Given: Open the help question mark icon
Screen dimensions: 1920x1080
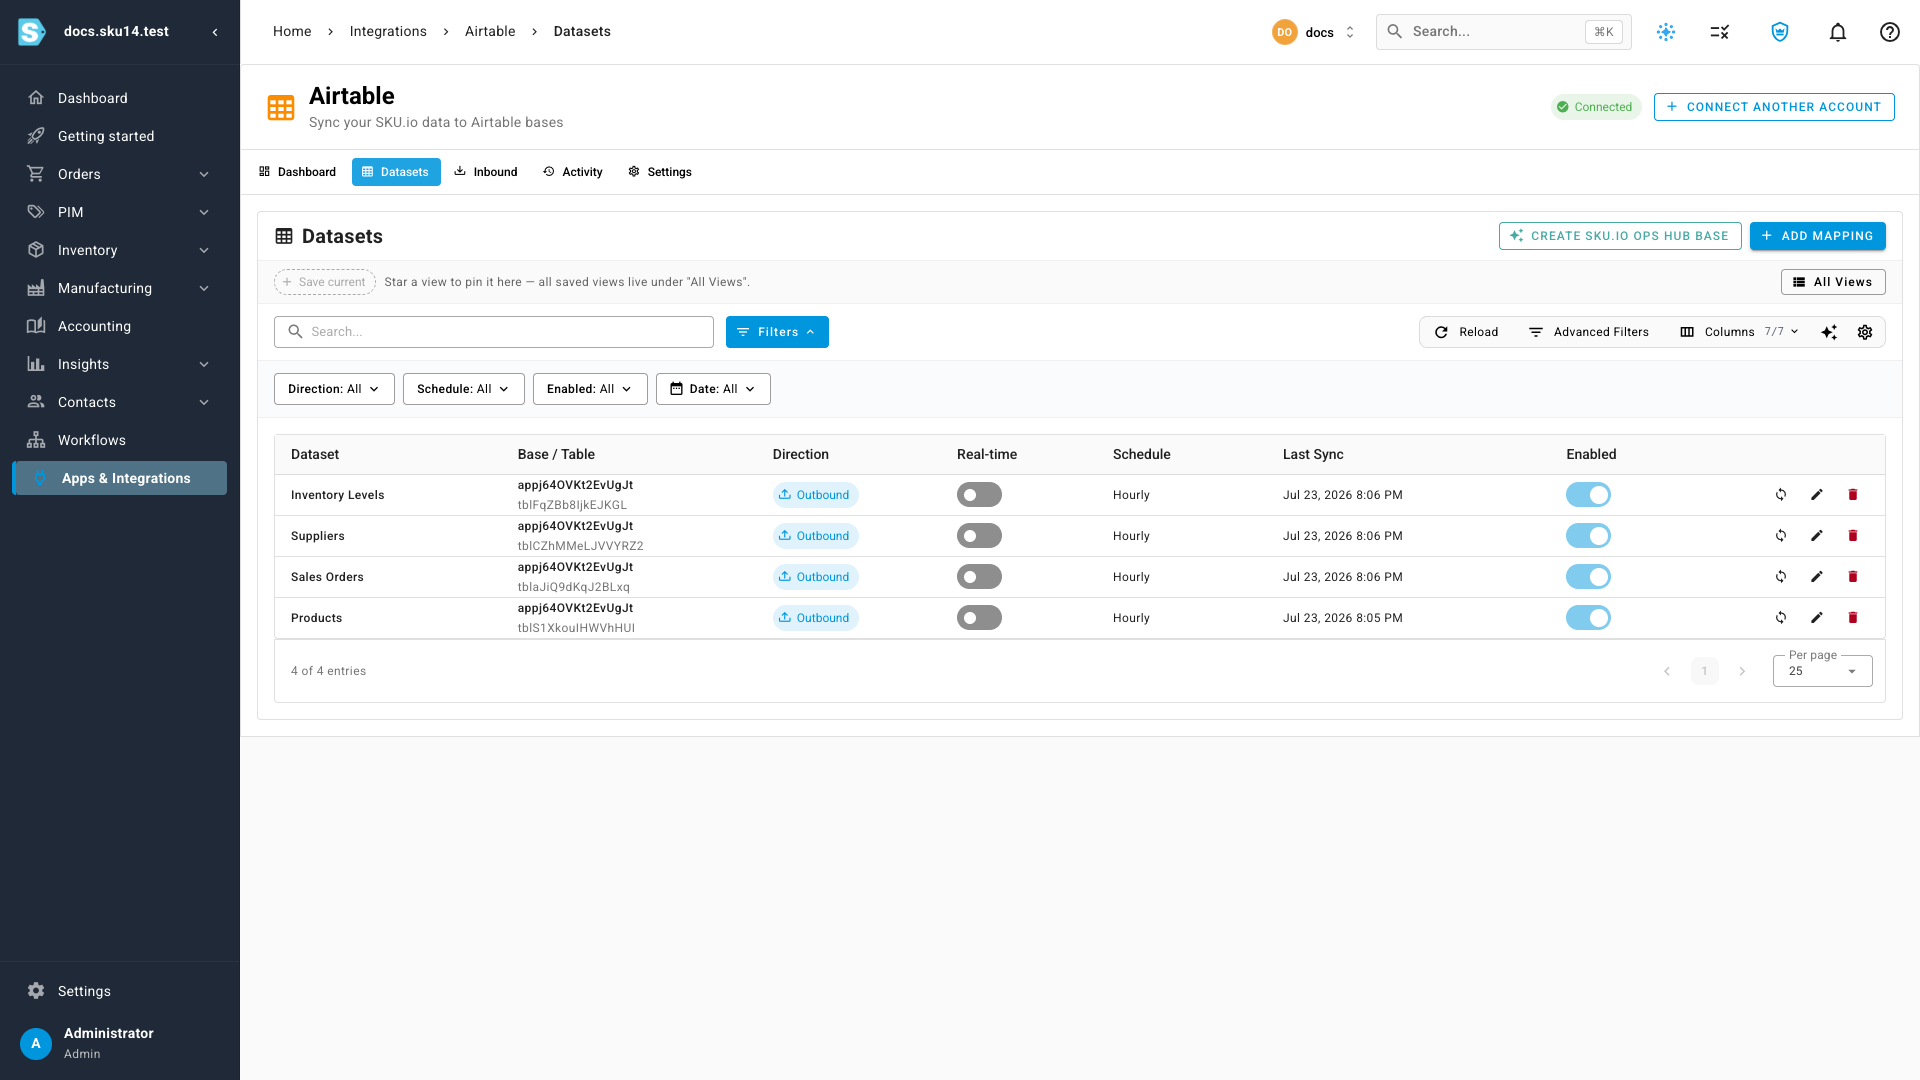Looking at the screenshot, I should pyautogui.click(x=1890, y=32).
